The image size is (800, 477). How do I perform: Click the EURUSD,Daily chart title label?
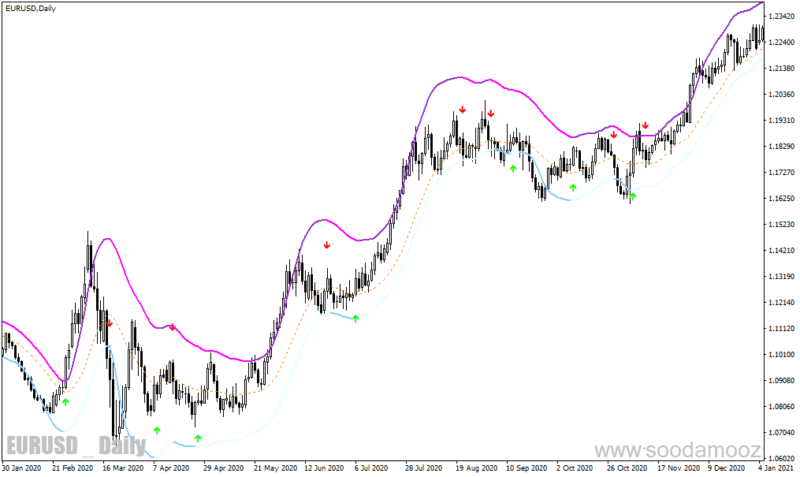tap(31, 9)
